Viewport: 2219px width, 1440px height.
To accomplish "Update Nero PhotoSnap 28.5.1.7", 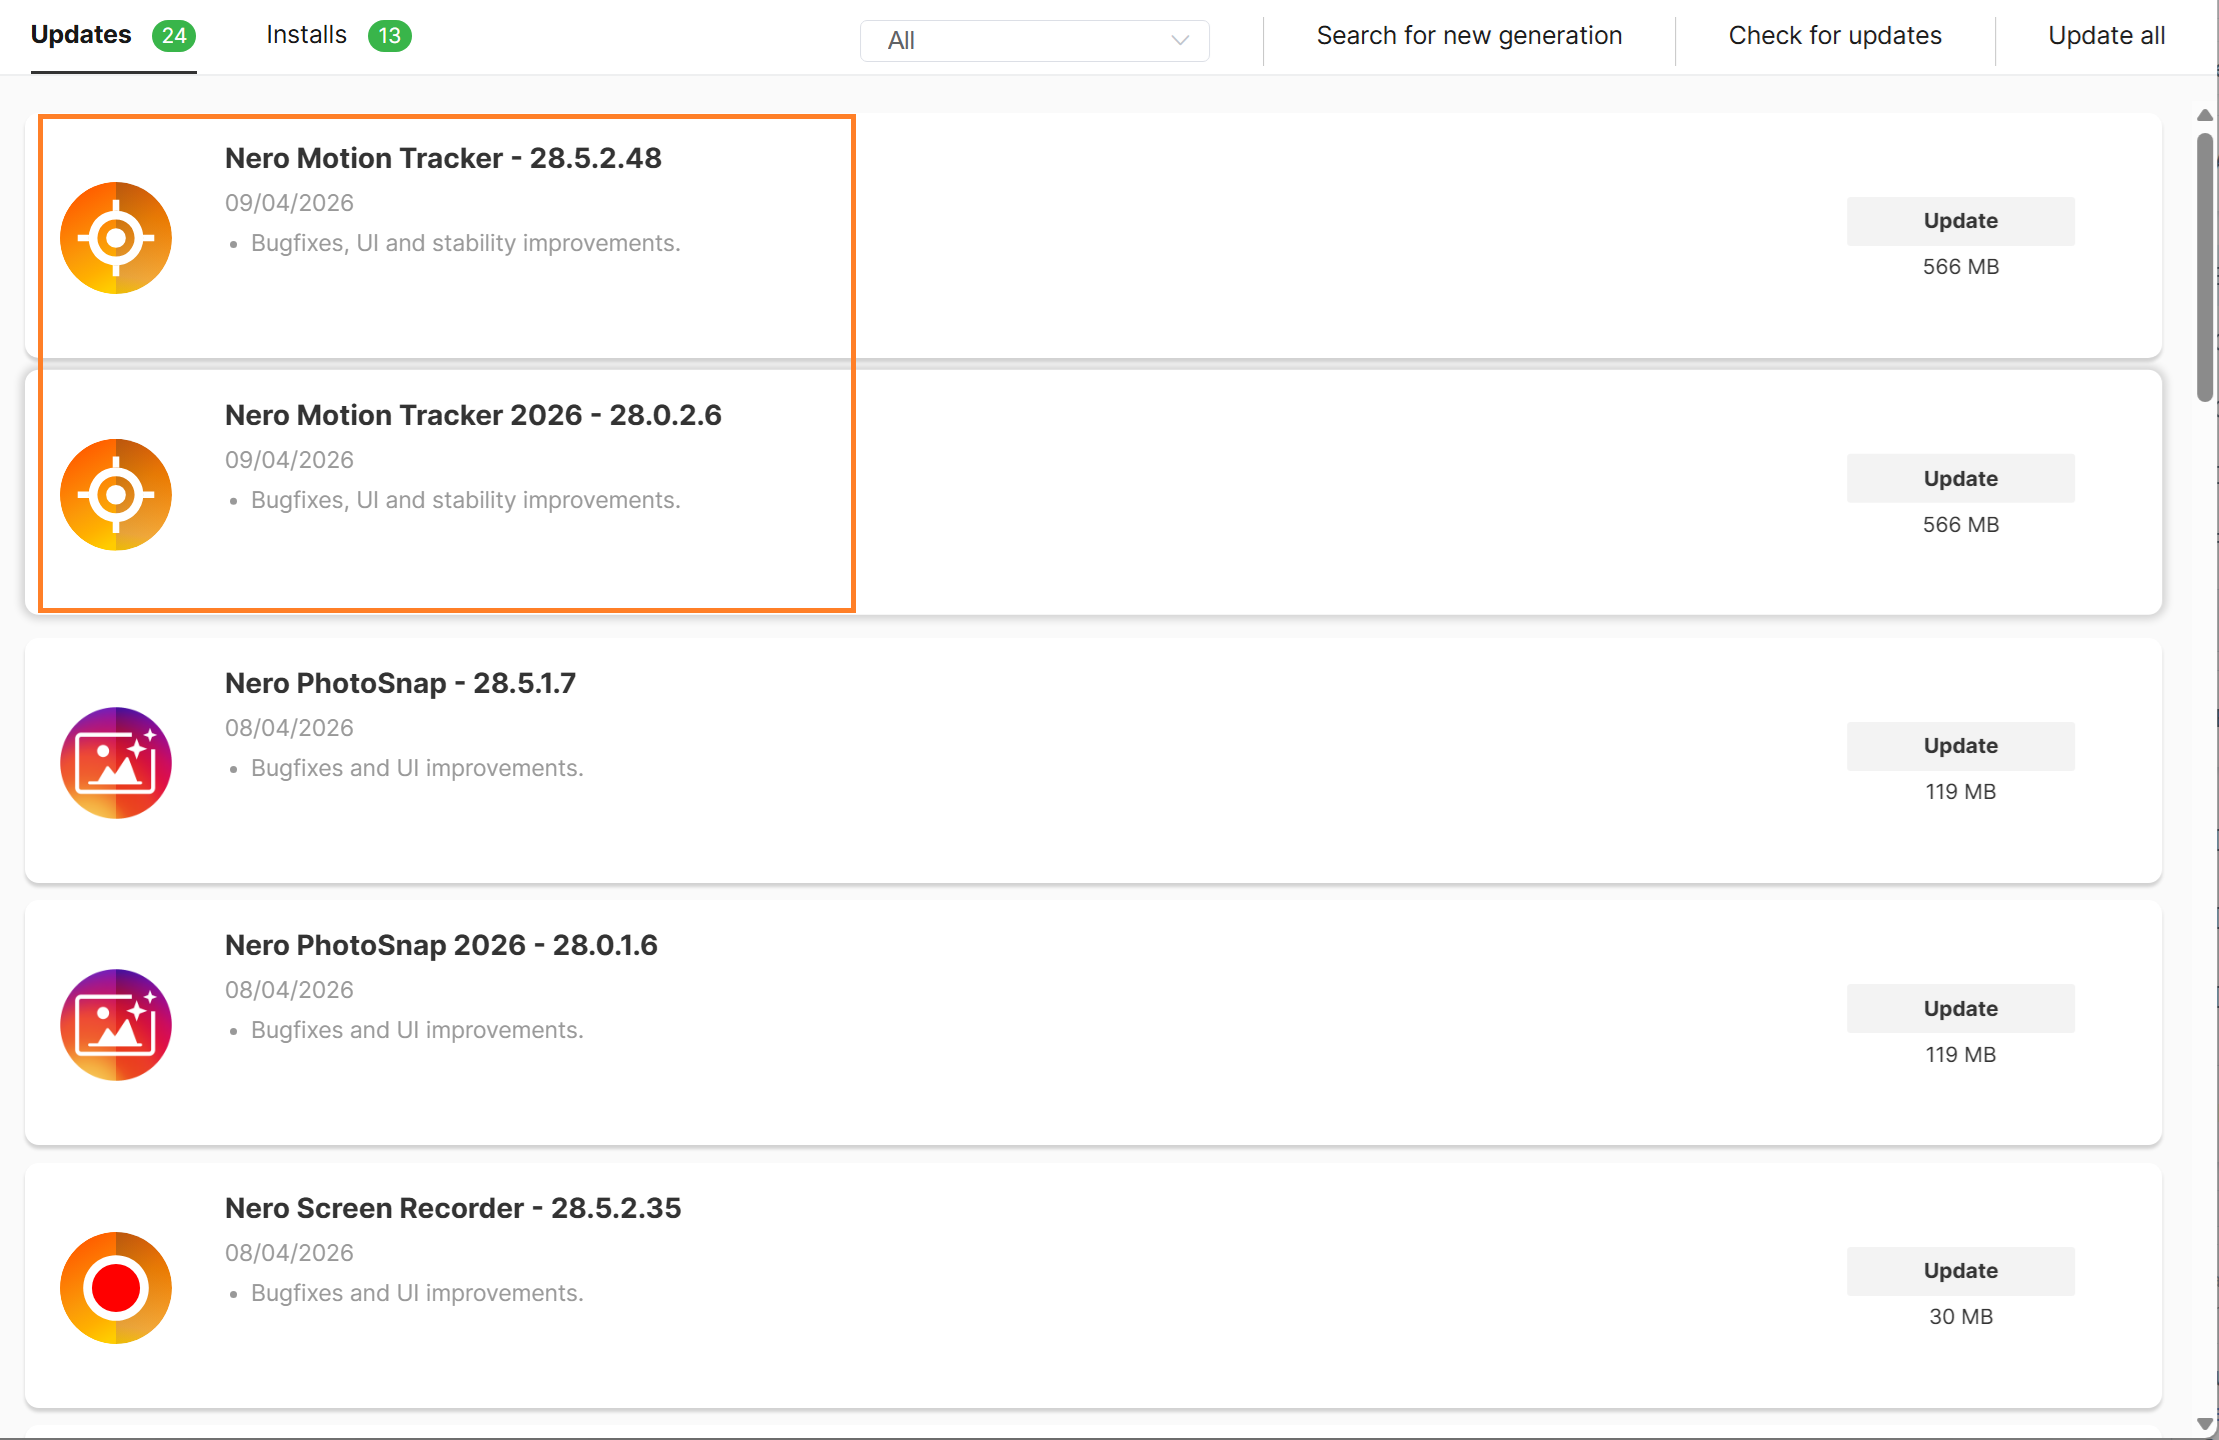I will [1960, 746].
